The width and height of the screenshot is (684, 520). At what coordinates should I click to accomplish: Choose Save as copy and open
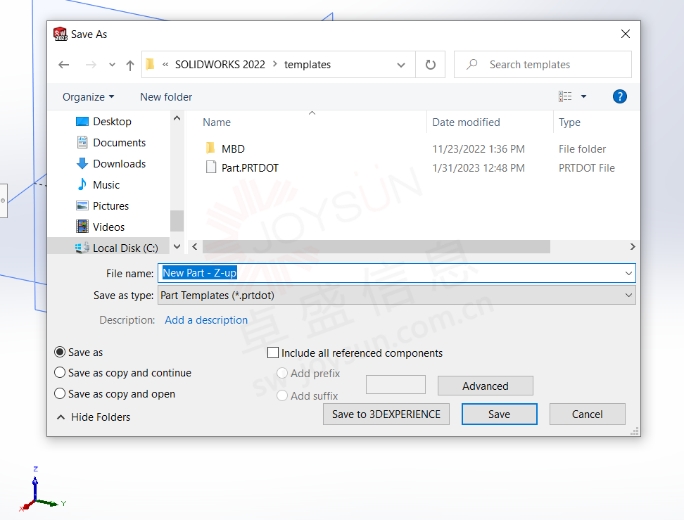coord(60,394)
